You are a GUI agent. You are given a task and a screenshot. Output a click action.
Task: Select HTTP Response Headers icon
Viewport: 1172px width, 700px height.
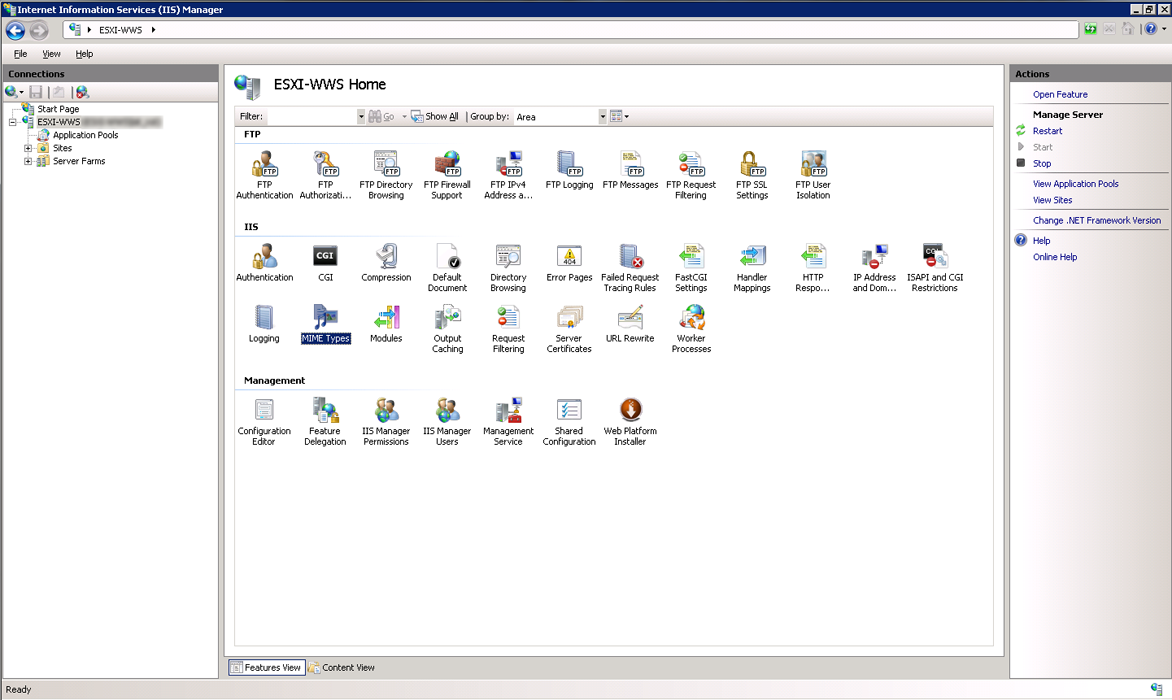click(x=812, y=267)
